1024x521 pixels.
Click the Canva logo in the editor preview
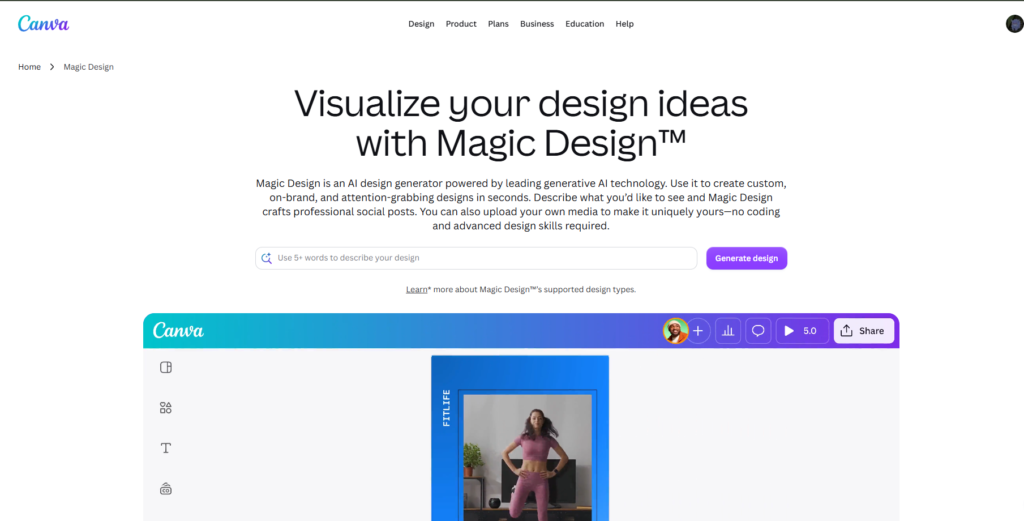pyautogui.click(x=178, y=330)
